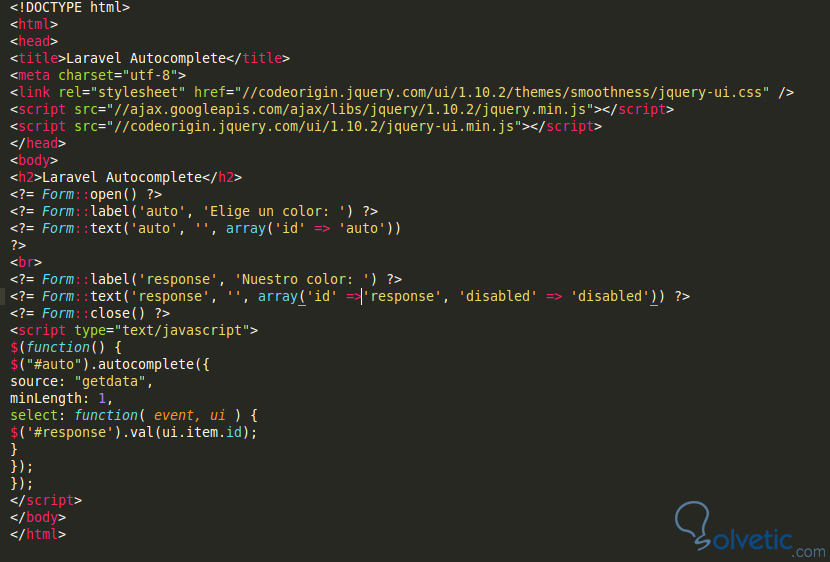Click the jquery-ui.min.js script src string
Viewport: 830px width, 562px height.
[314, 126]
